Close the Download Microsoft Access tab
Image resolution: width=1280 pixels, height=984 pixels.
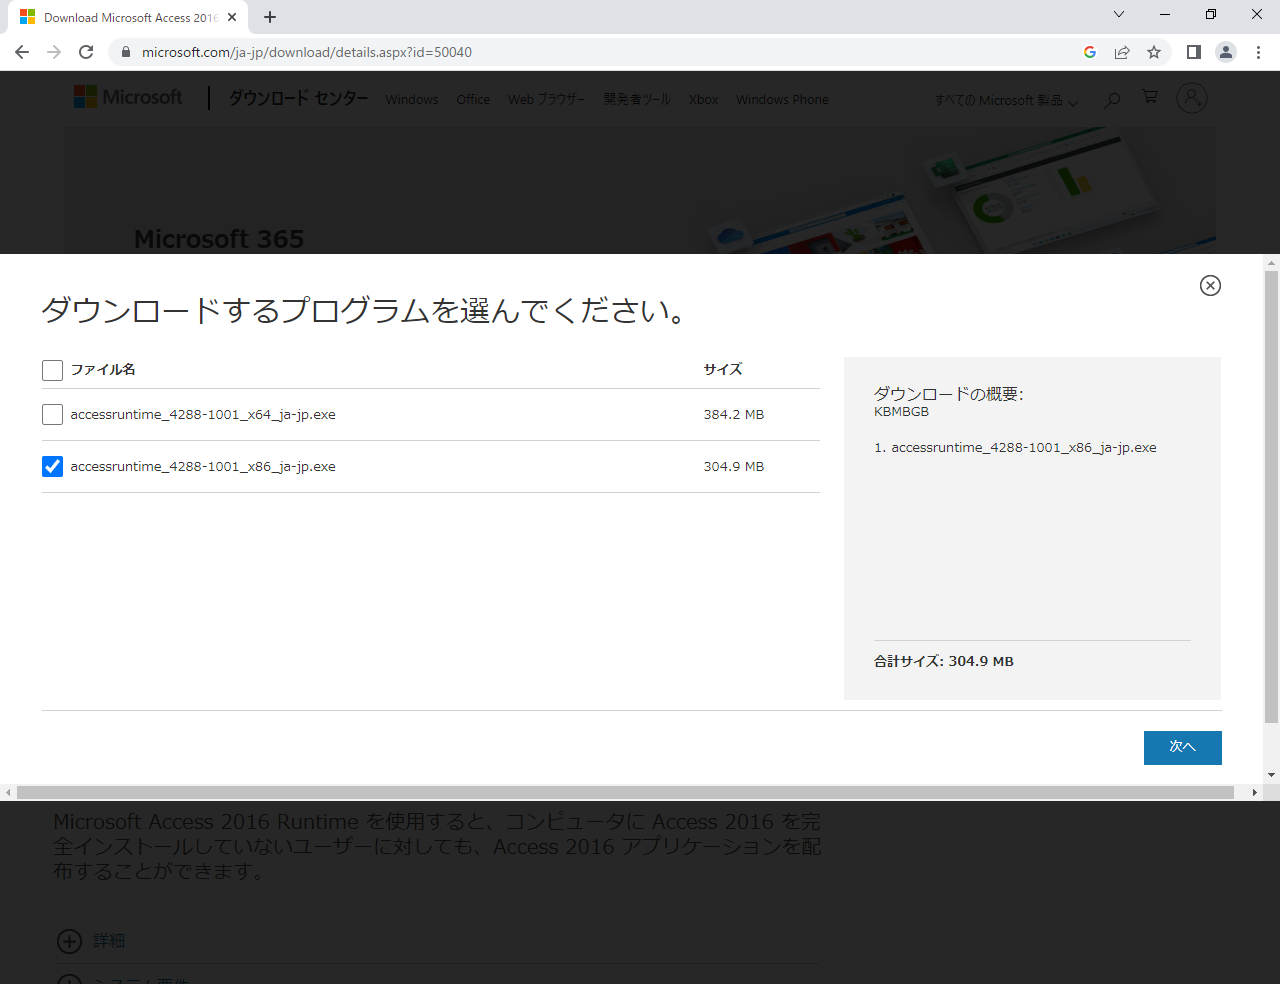pos(232,17)
